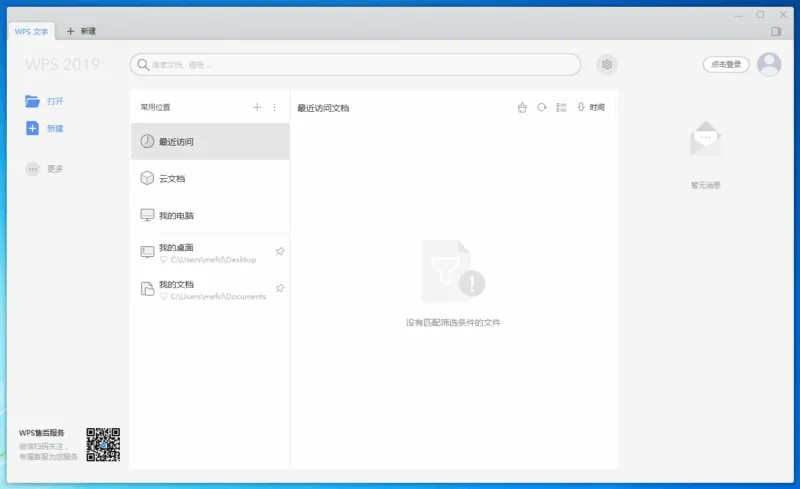Click the WPS售后服务 text
The height and width of the screenshot is (489, 800).
(x=42, y=433)
